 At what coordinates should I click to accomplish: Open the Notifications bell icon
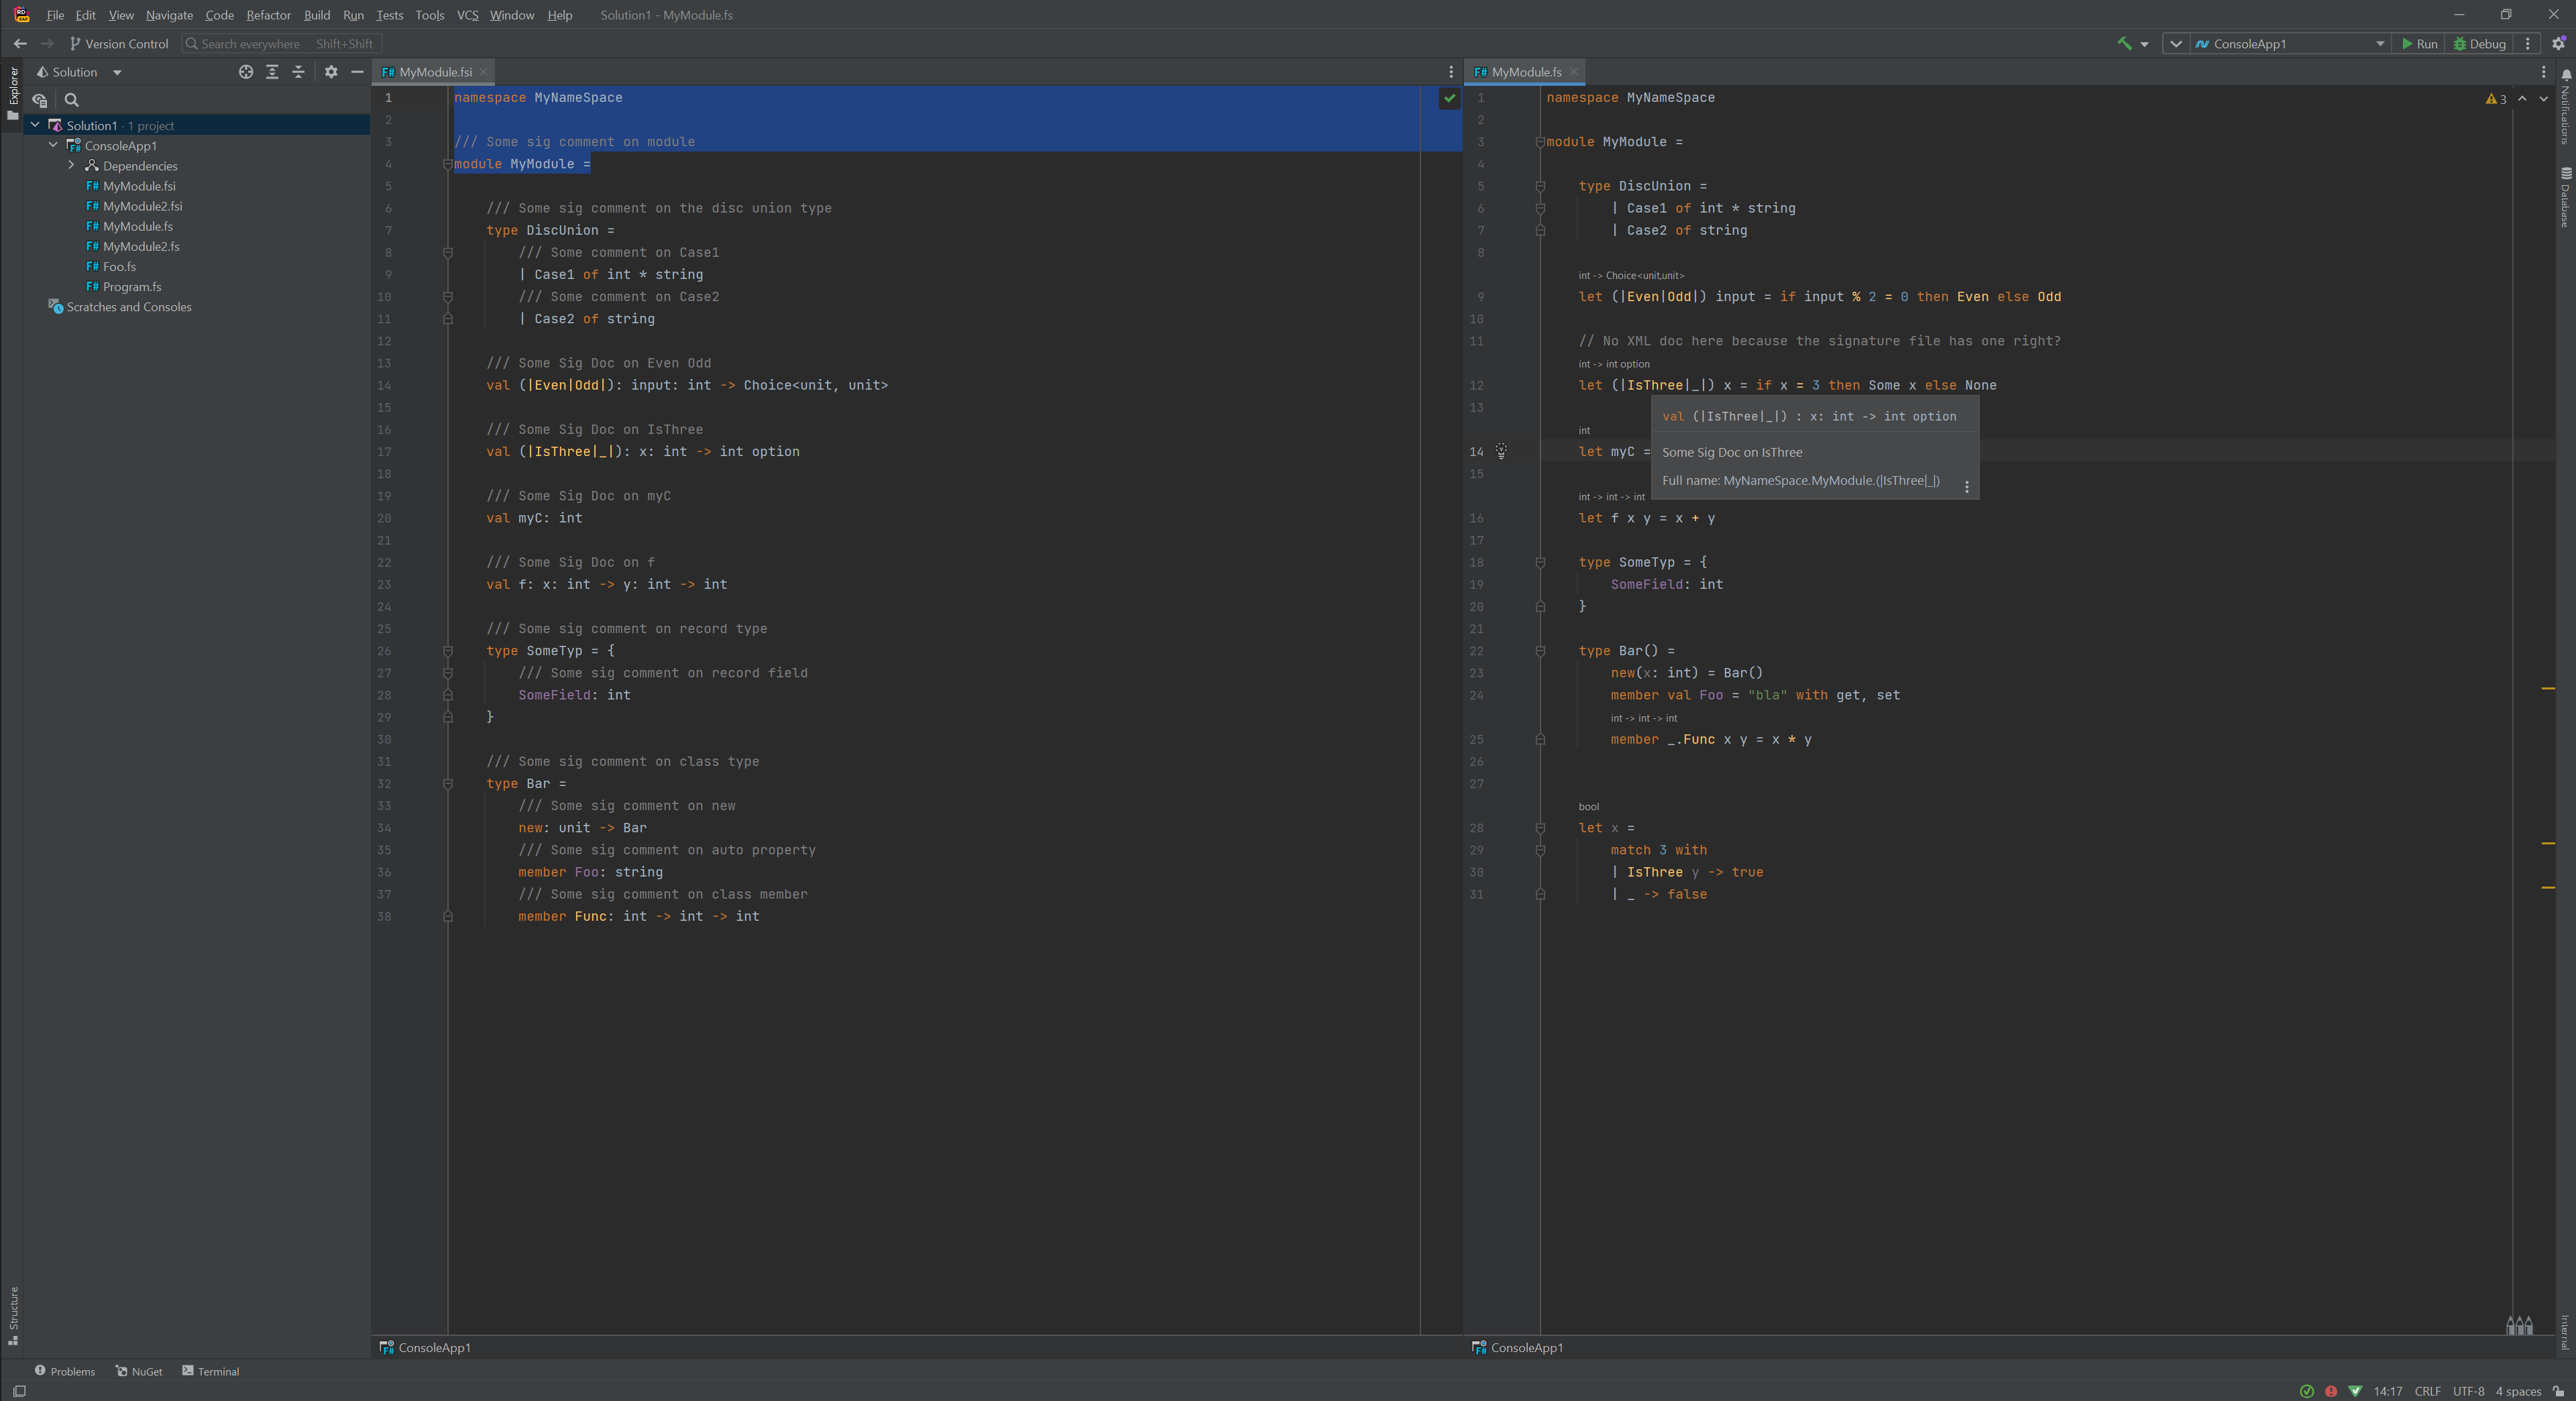point(2566,75)
